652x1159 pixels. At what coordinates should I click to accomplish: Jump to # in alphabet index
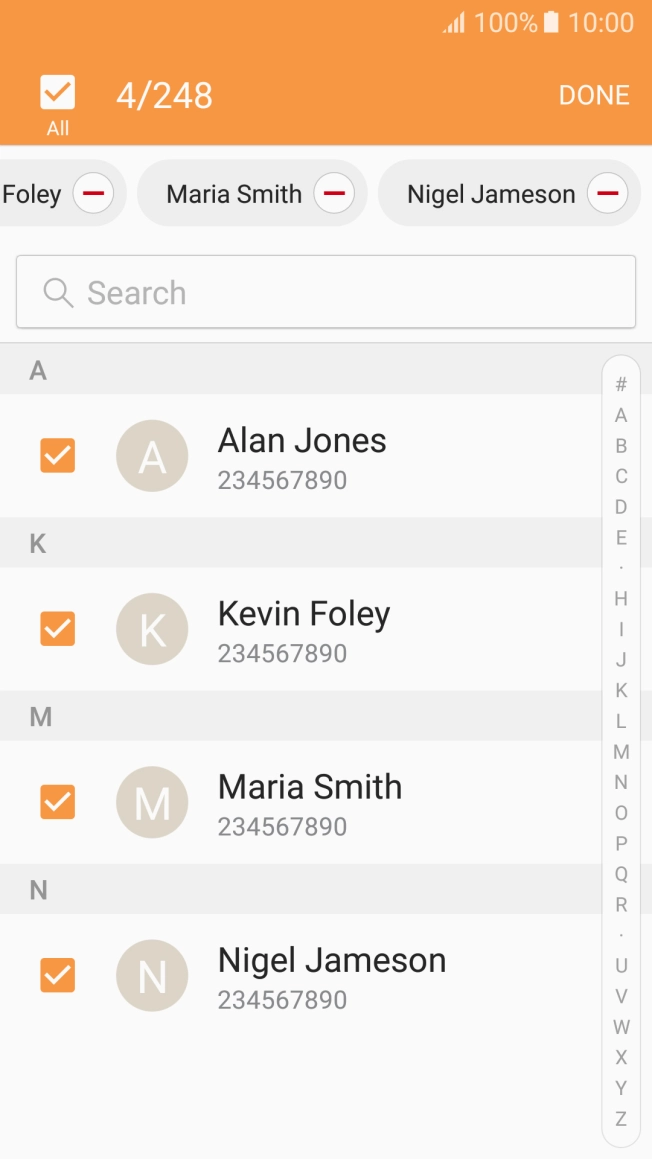621,384
